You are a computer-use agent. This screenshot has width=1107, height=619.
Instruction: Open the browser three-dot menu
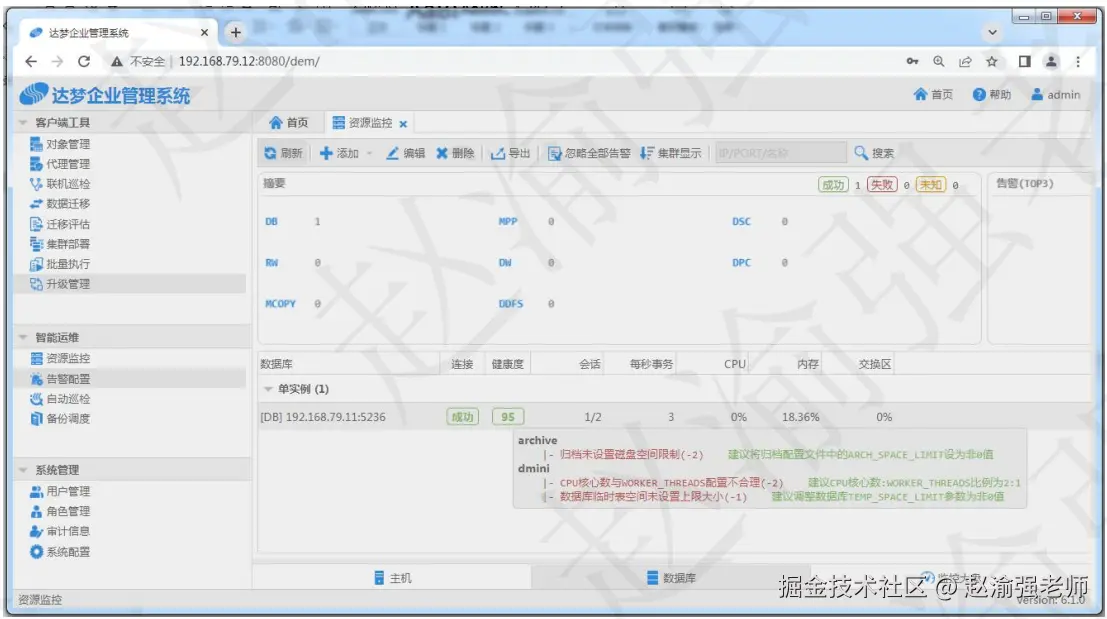[x=1078, y=61]
